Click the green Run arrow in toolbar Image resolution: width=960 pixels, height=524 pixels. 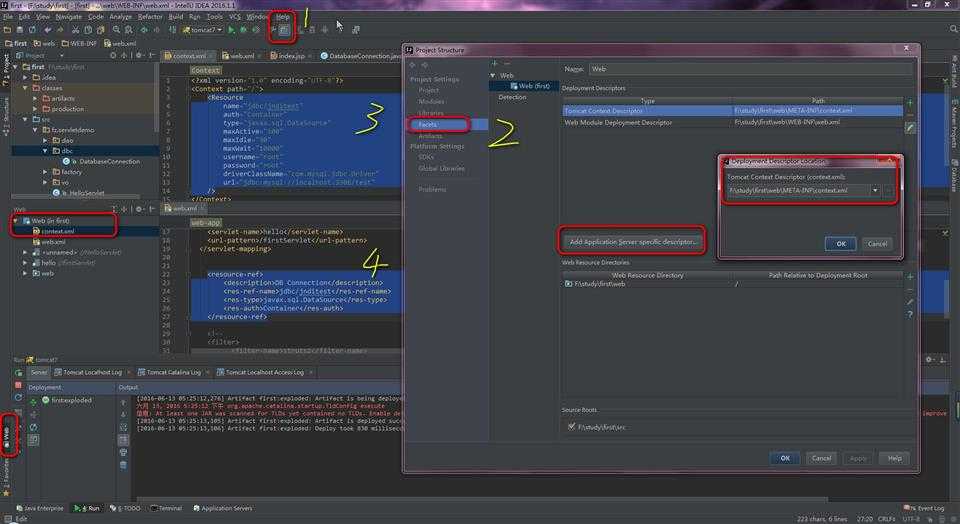pos(231,29)
